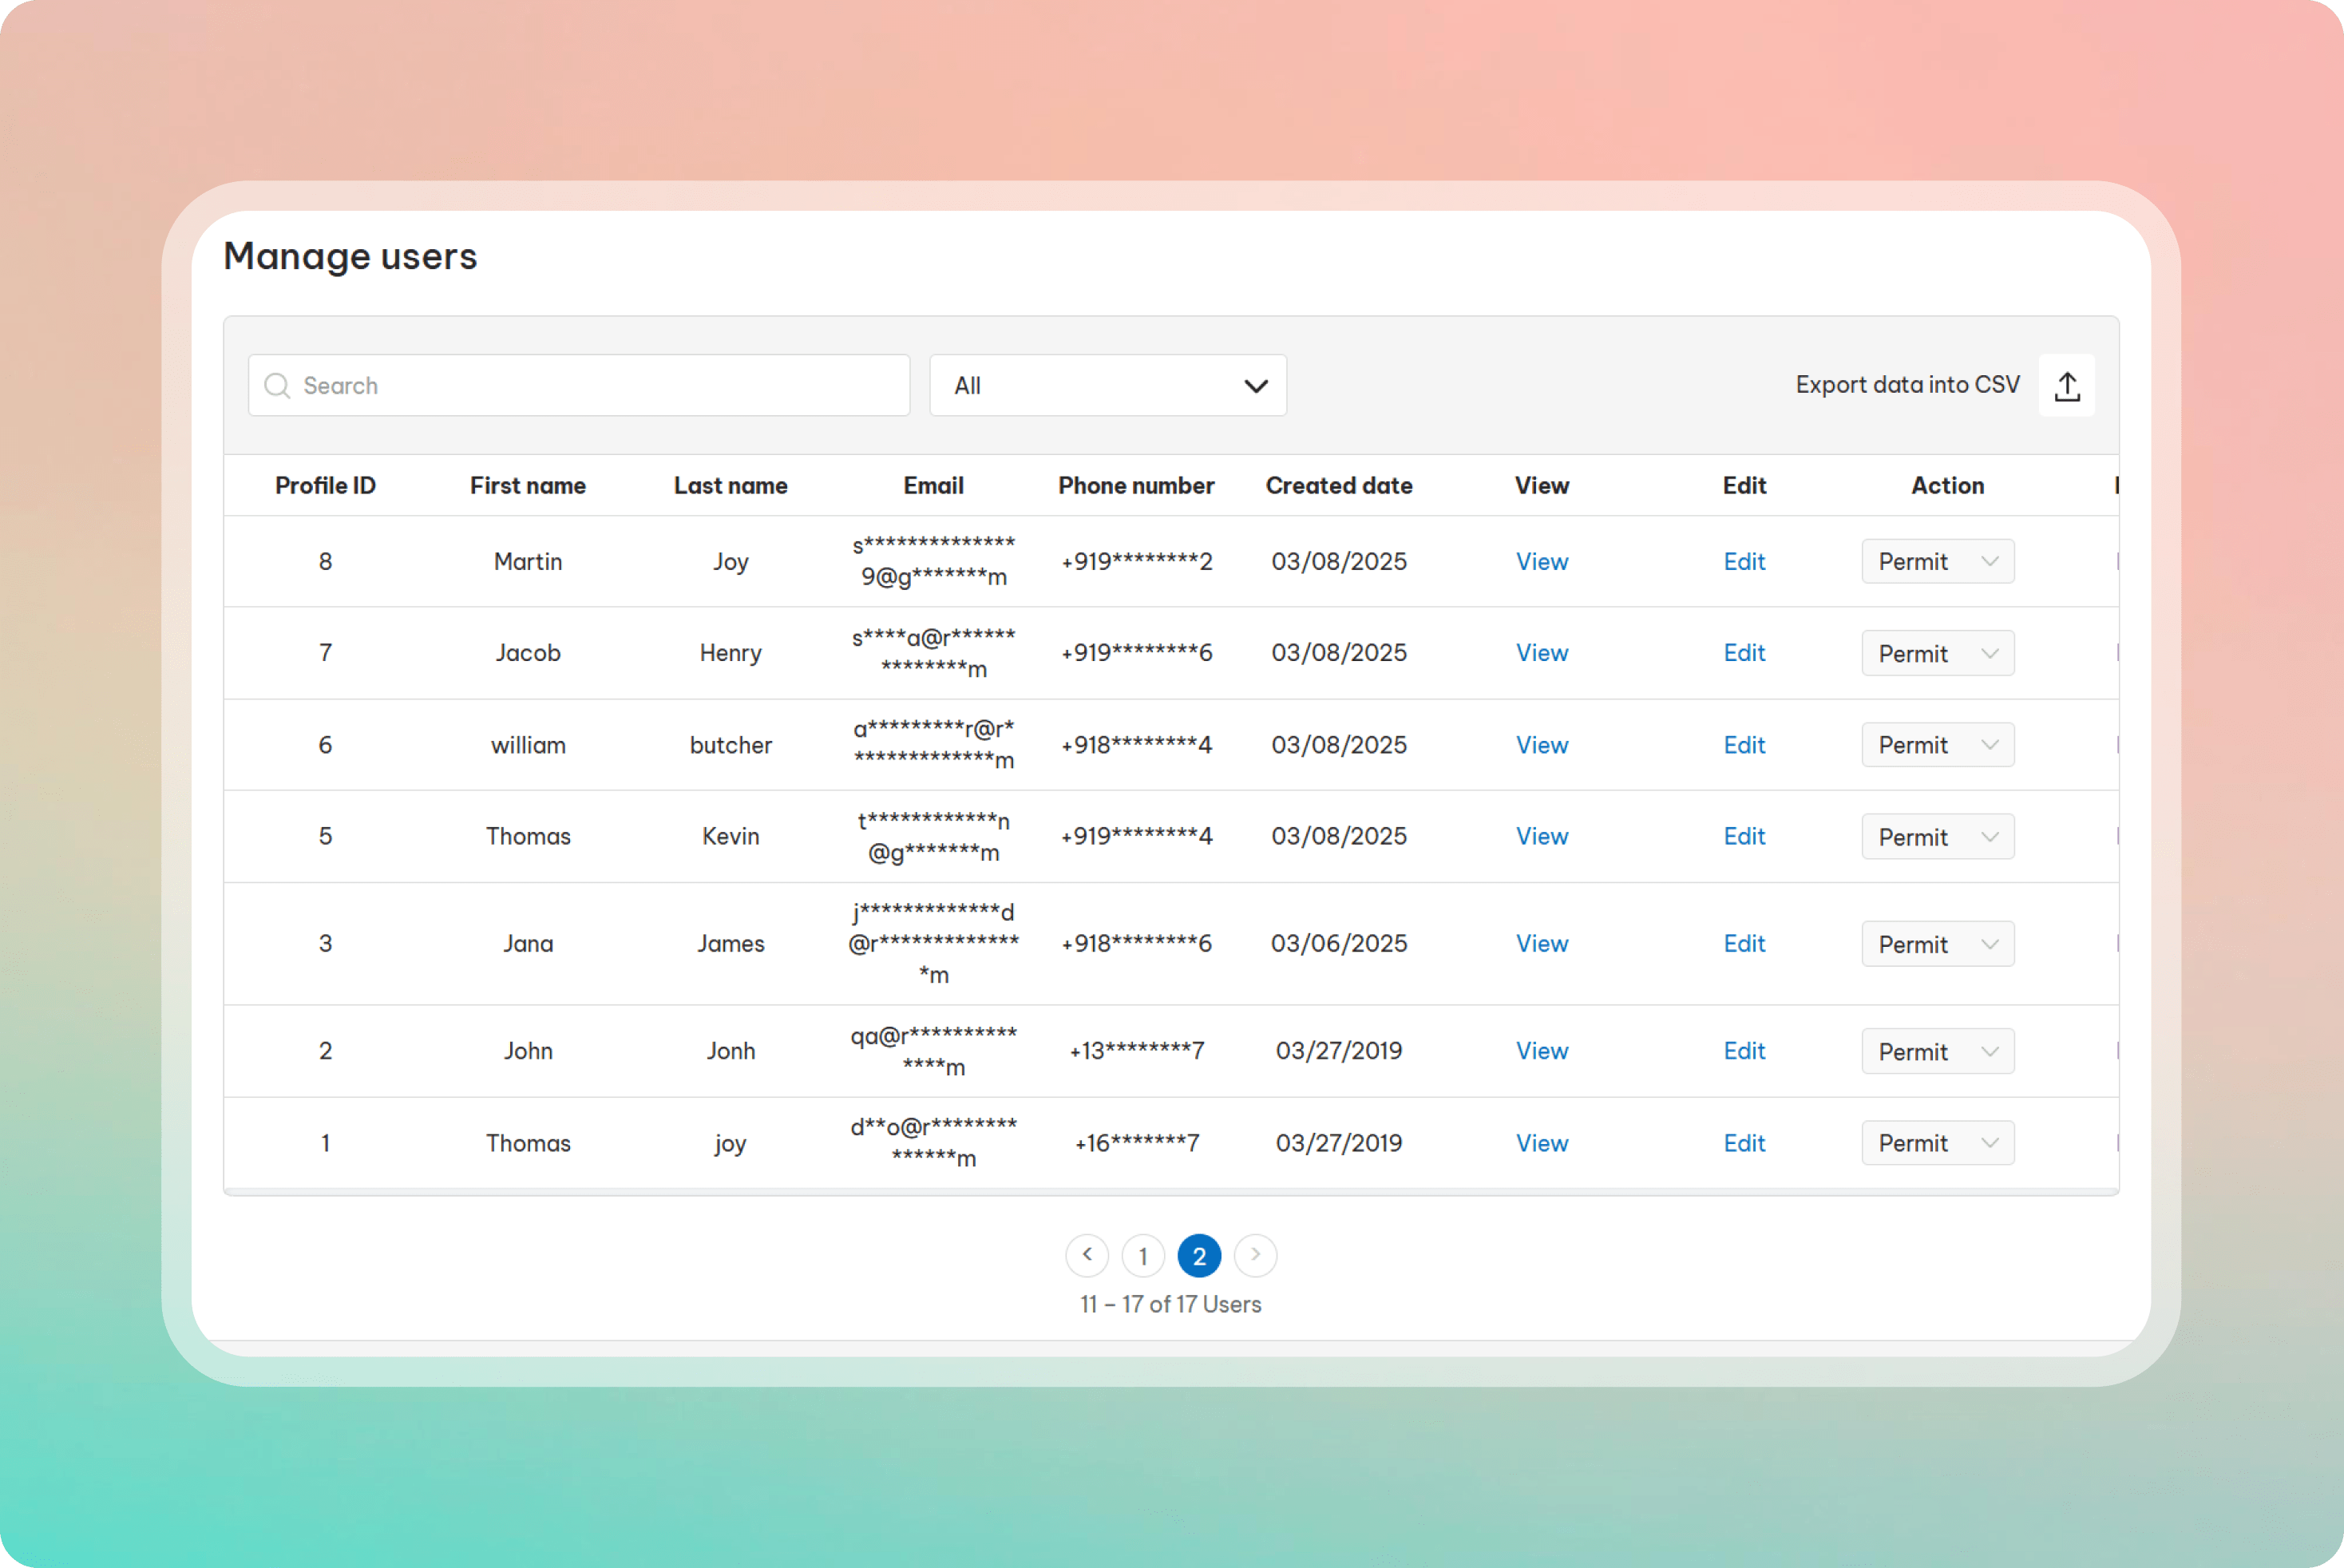This screenshot has height=1568, width=2344.
Task: Edit profile 6 william butcher
Action: coord(1744,745)
